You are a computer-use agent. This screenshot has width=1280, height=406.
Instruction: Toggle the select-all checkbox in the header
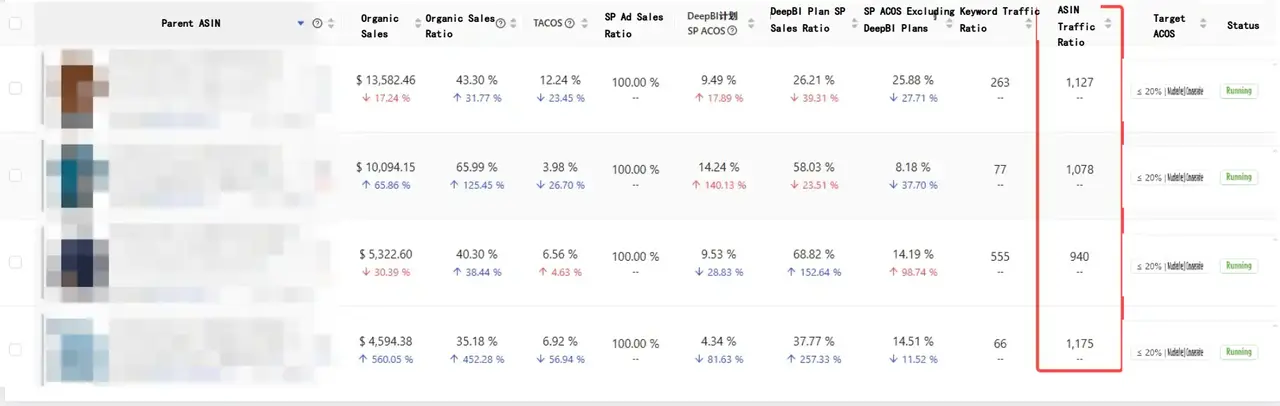[15, 23]
